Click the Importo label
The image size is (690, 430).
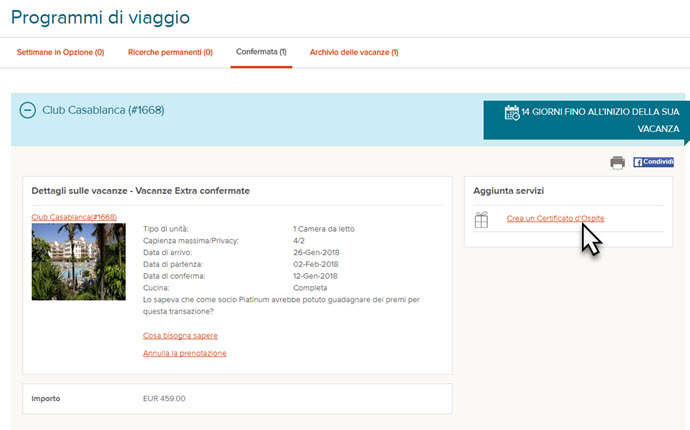click(46, 399)
